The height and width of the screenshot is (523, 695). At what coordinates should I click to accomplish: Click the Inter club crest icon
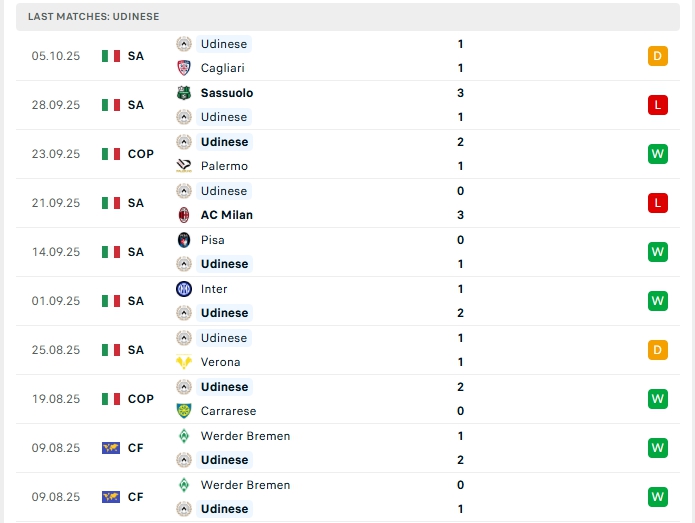184,289
